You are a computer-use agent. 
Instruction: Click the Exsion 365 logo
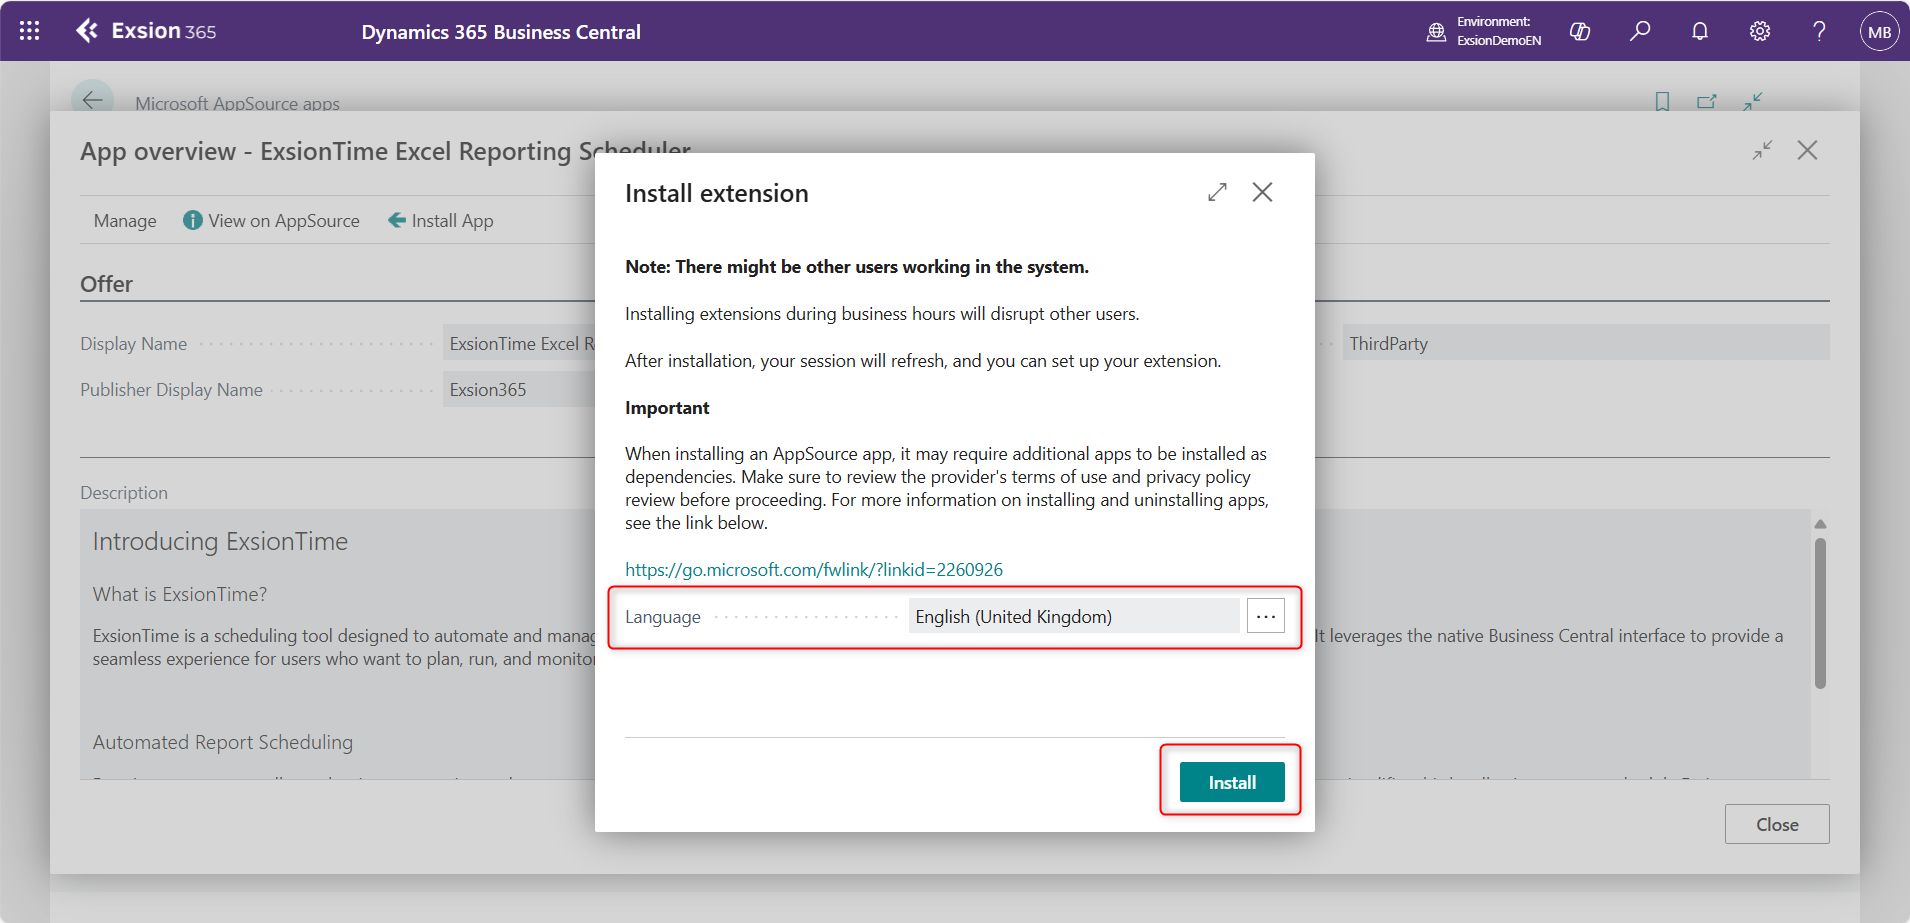pos(146,31)
